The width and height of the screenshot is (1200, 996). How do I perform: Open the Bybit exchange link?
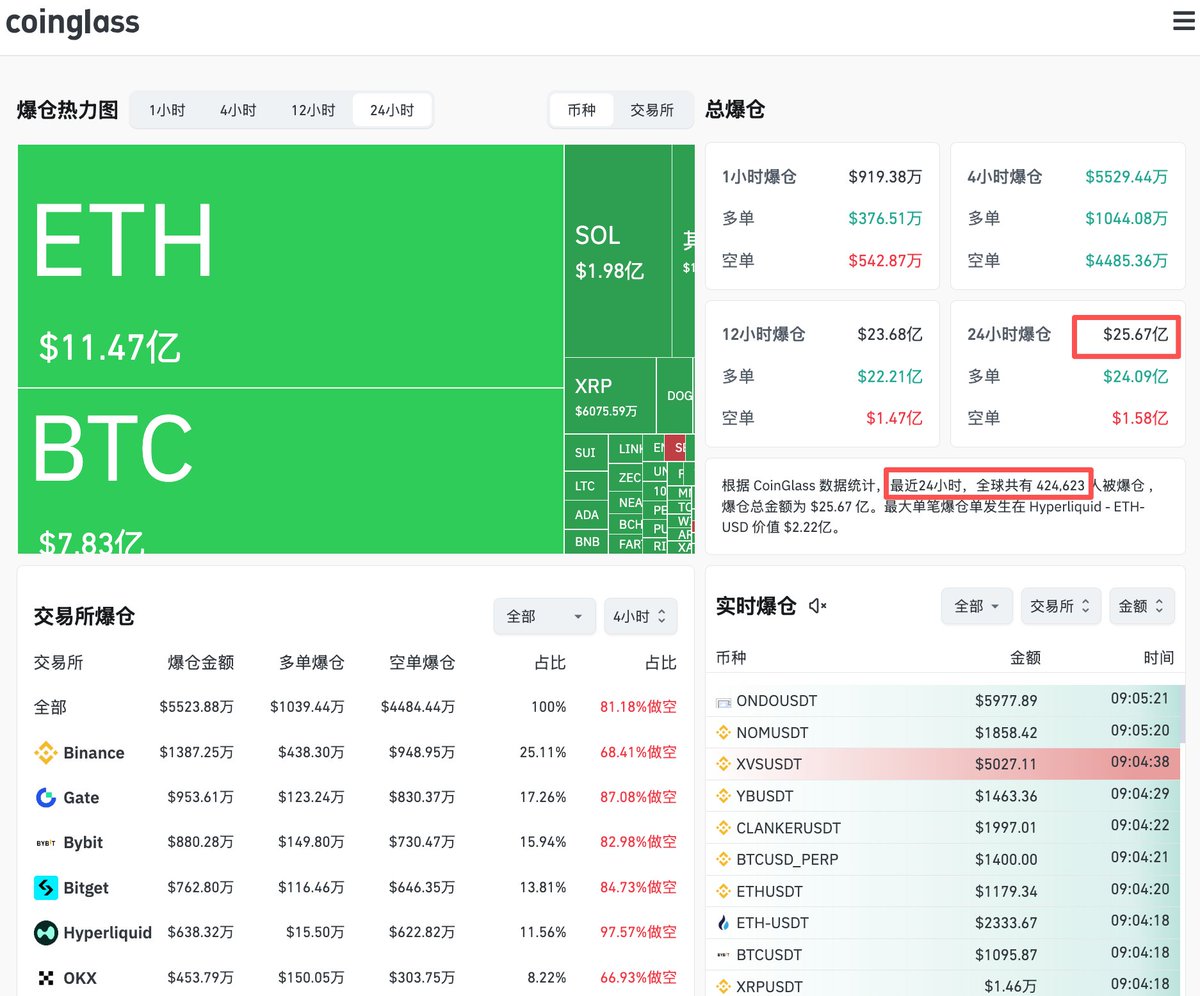point(83,843)
